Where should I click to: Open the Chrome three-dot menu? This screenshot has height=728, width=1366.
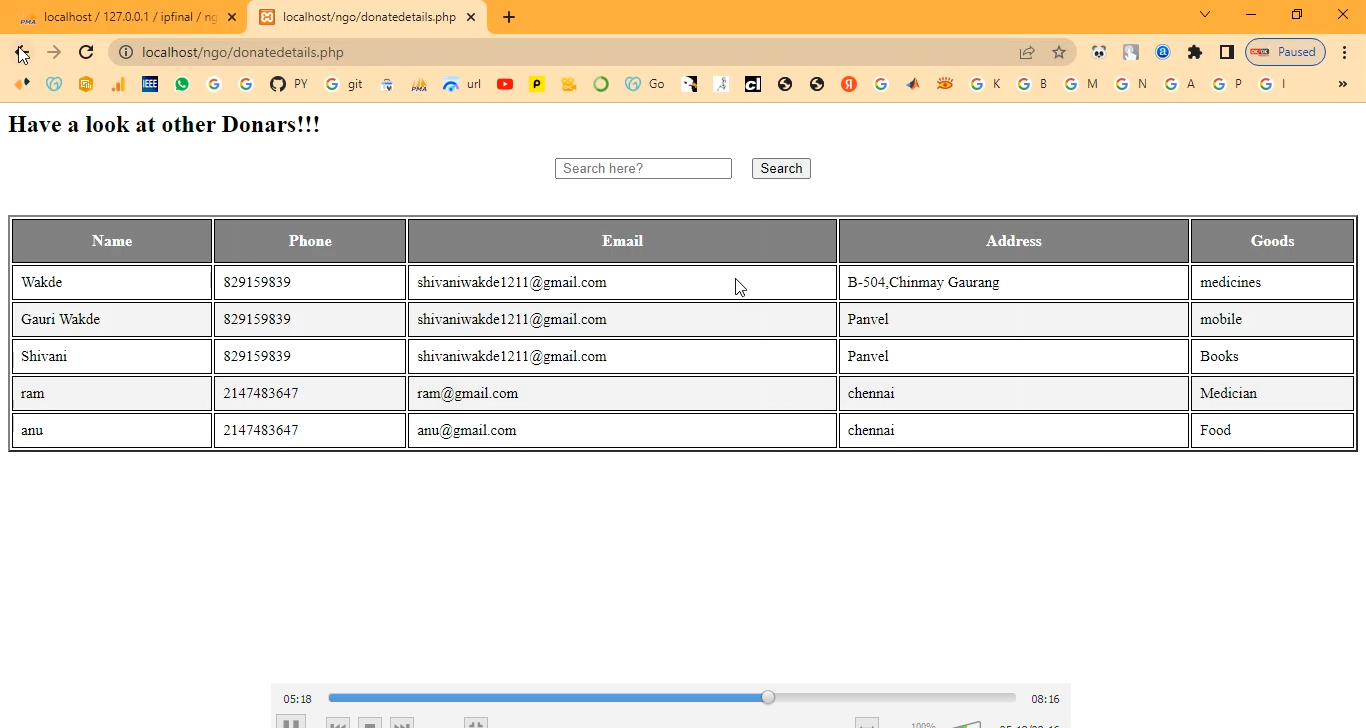tap(1344, 52)
